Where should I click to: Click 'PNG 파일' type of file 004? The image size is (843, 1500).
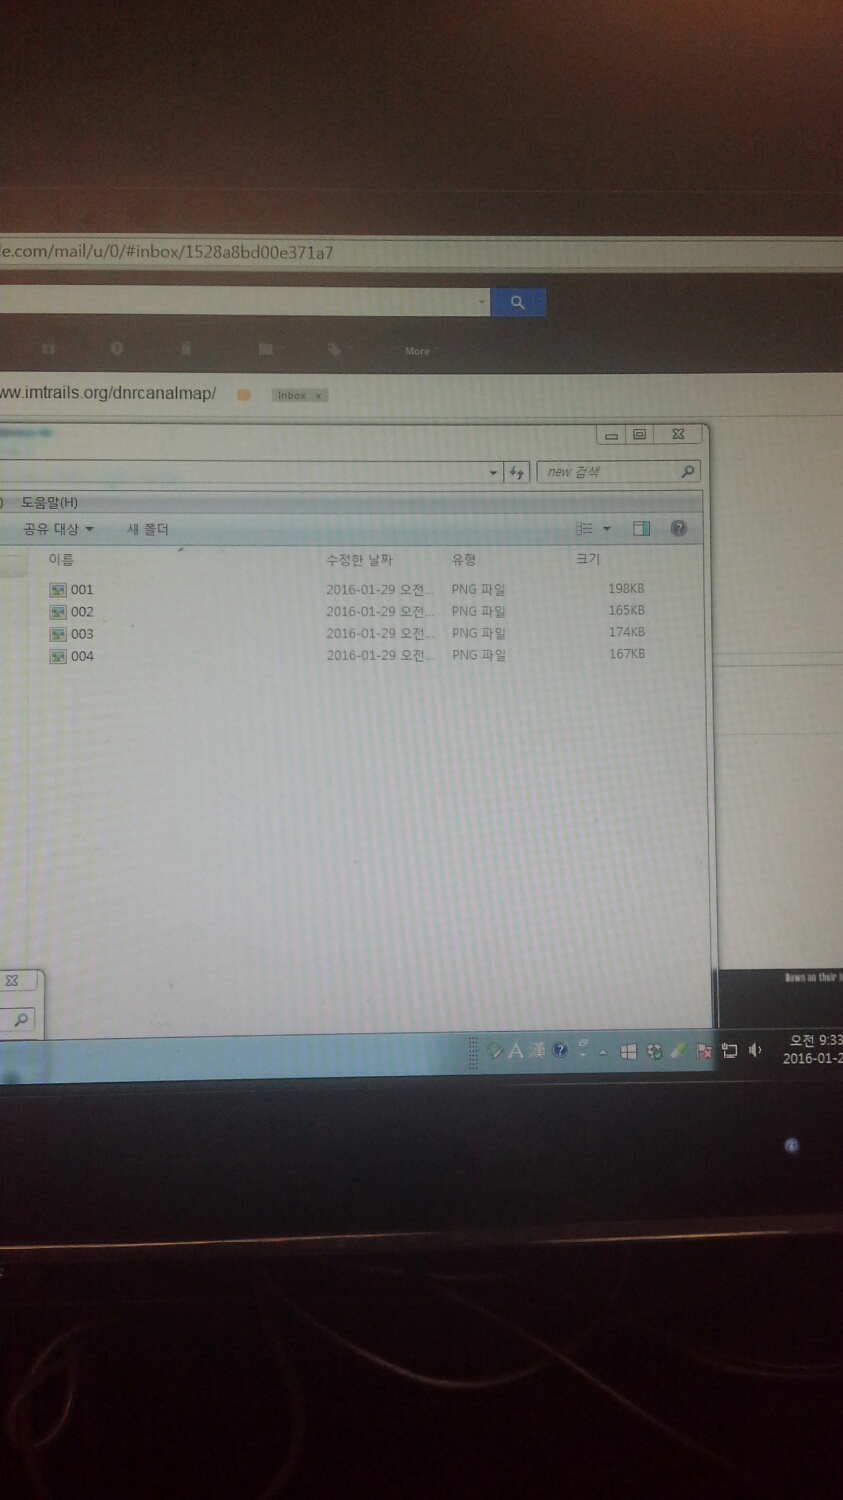click(478, 655)
